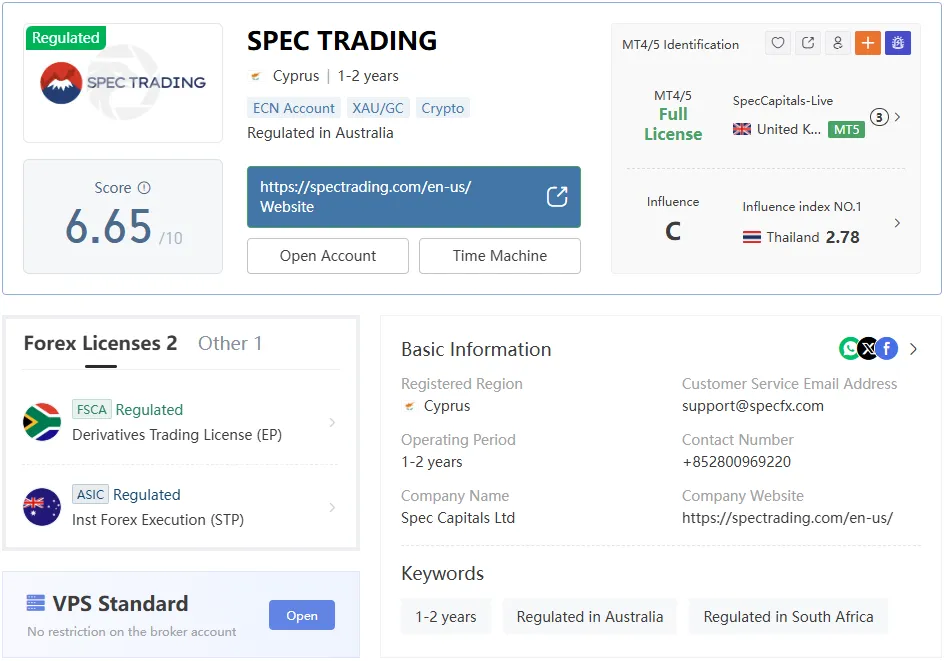The height and width of the screenshot is (661, 944).
Task: Click the SPEC TRADING heading
Action: [x=342, y=41]
